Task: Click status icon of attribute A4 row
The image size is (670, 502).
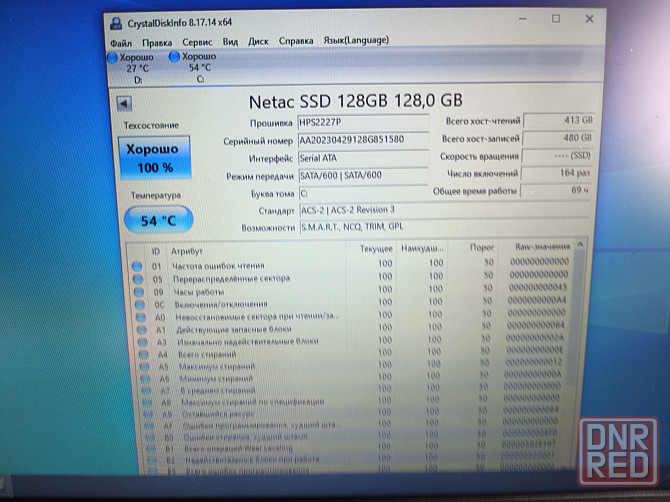Action: click(144, 355)
